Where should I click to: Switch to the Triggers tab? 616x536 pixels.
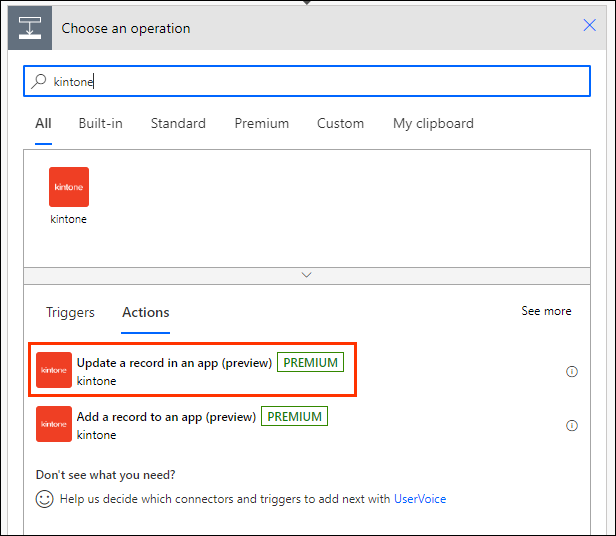70,312
